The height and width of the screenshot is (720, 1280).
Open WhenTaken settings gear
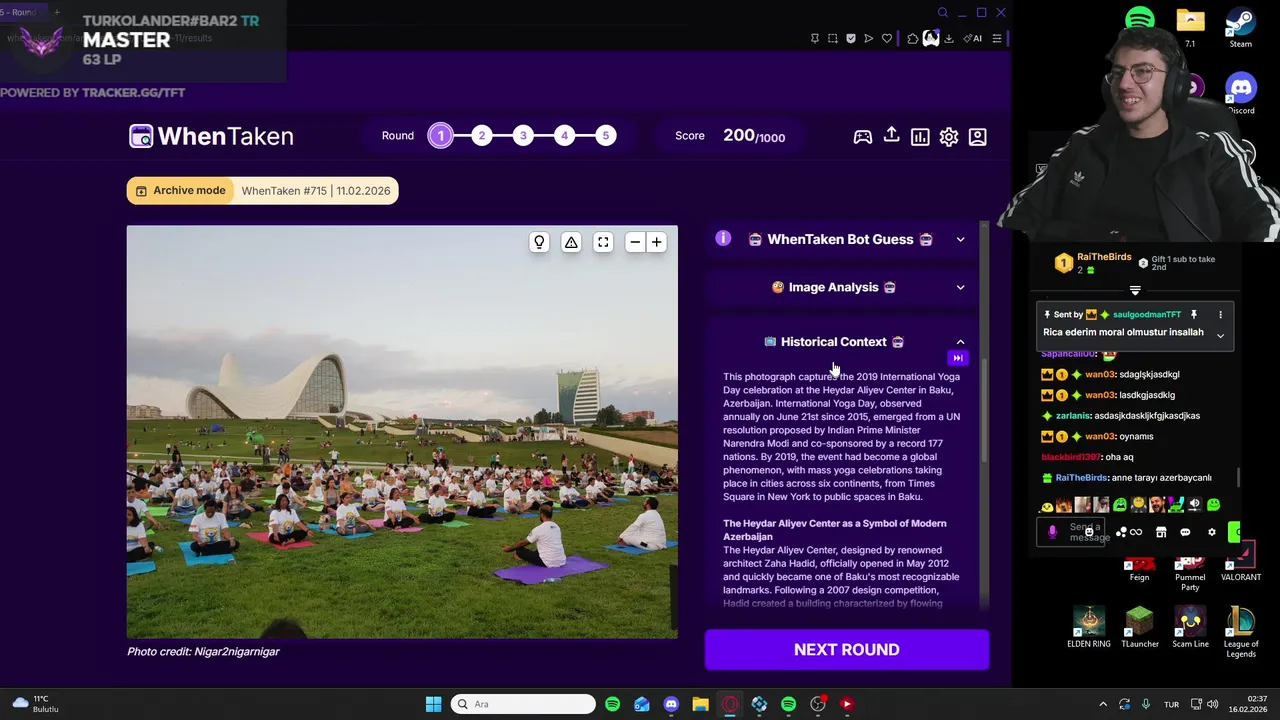click(949, 137)
